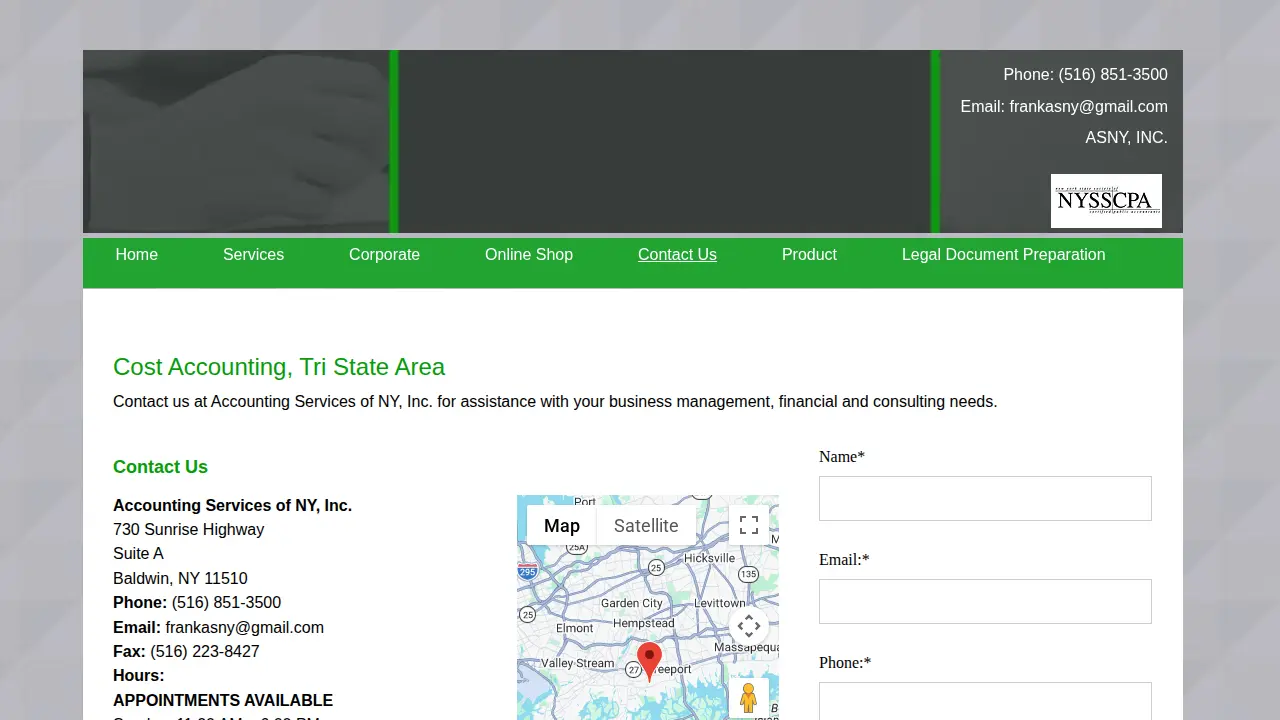
Task: Click the ASNY, INC. header text
Action: tap(1126, 138)
